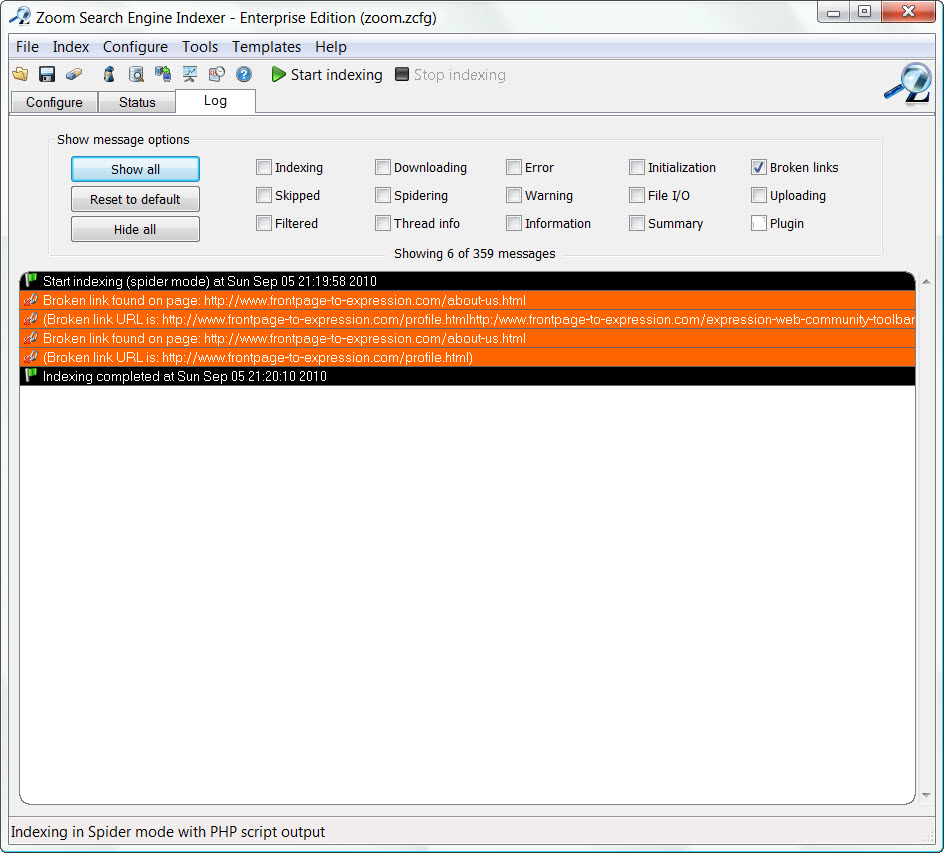Open the Index menu

[70, 46]
